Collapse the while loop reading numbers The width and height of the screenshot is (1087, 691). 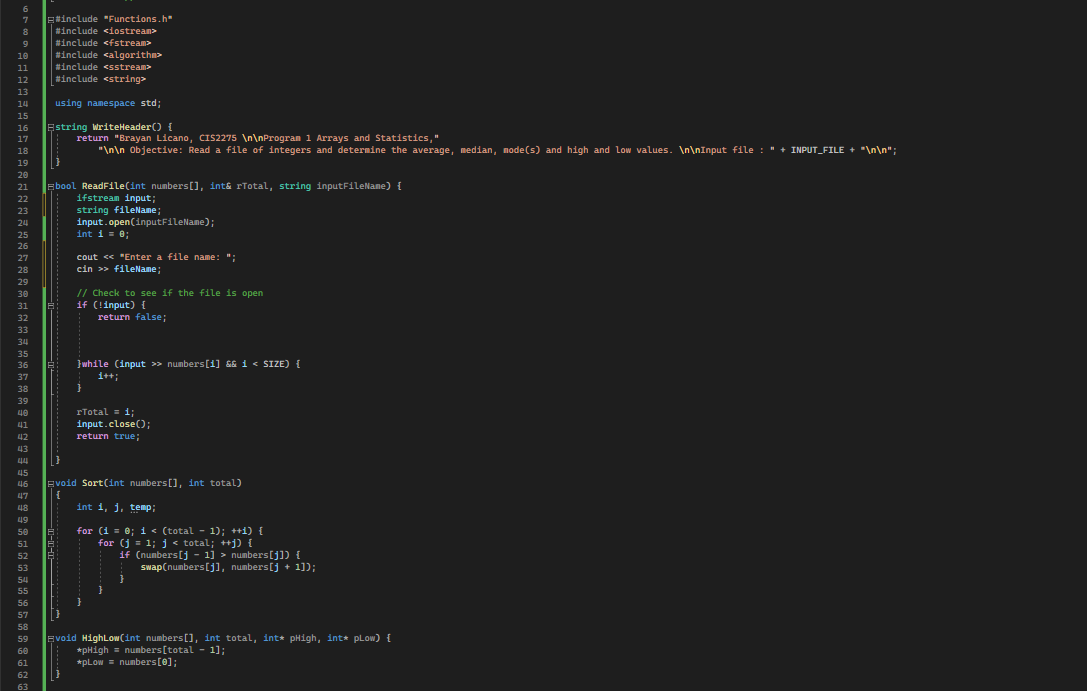(50, 363)
